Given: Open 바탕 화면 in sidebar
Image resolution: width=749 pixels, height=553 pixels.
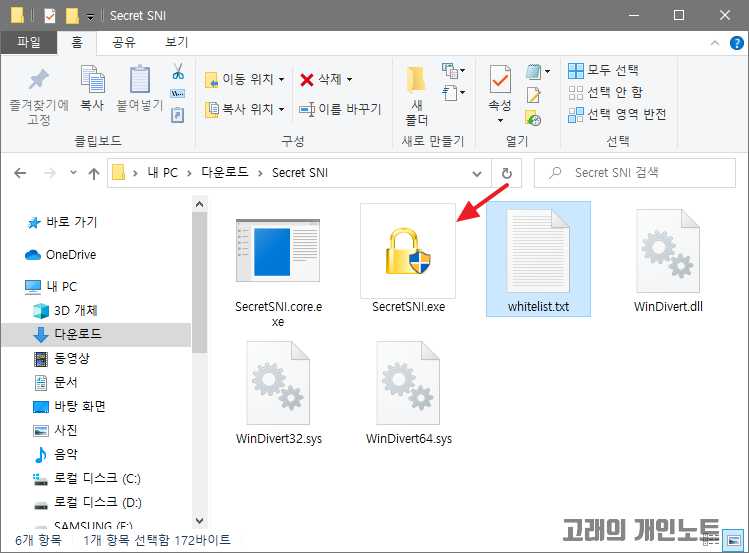Looking at the screenshot, I should [69, 406].
